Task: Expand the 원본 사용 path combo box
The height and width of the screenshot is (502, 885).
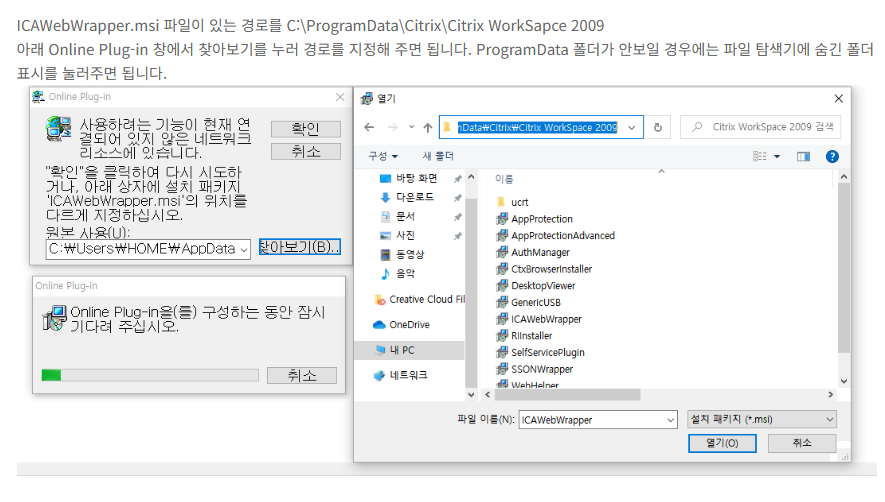Action: pyautogui.click(x=244, y=249)
